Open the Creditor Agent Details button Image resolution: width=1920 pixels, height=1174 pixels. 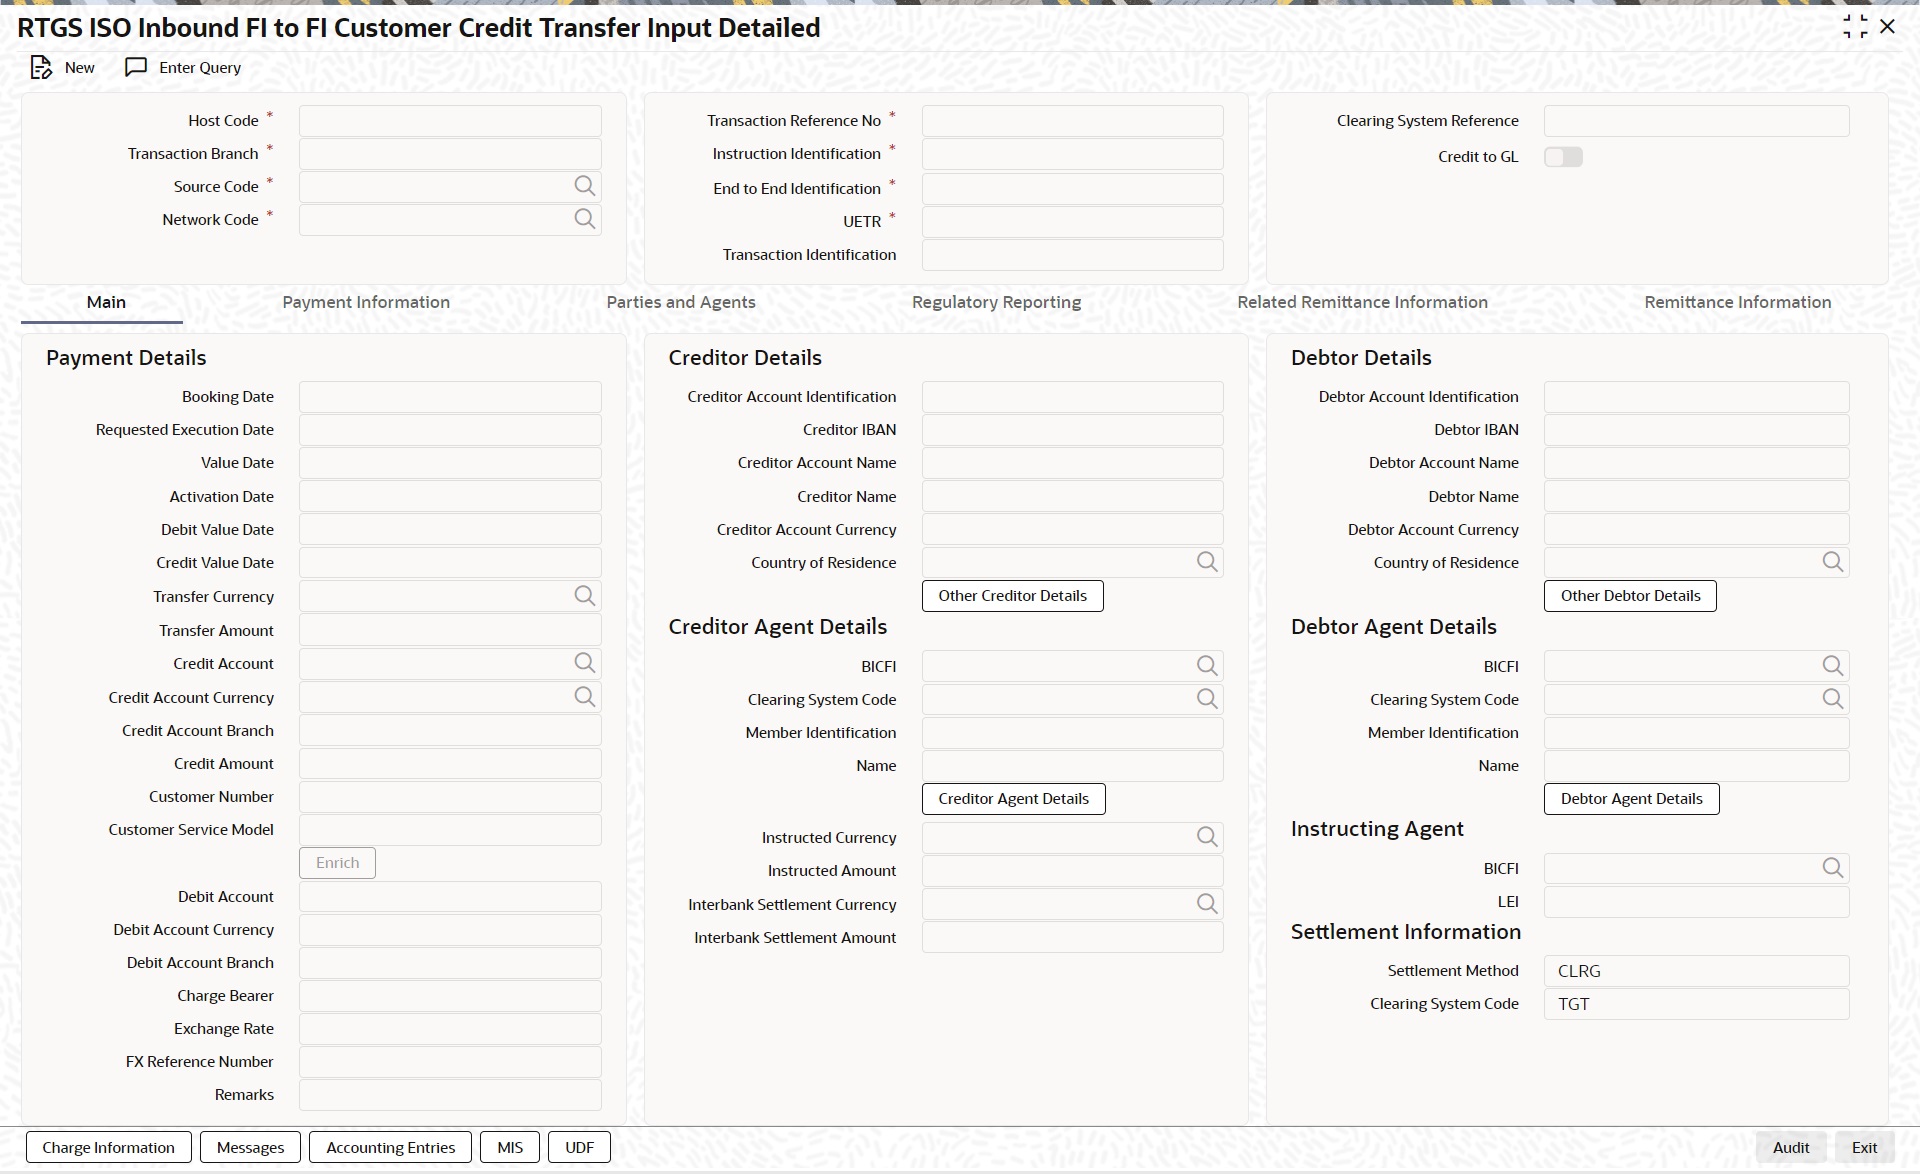point(1013,799)
